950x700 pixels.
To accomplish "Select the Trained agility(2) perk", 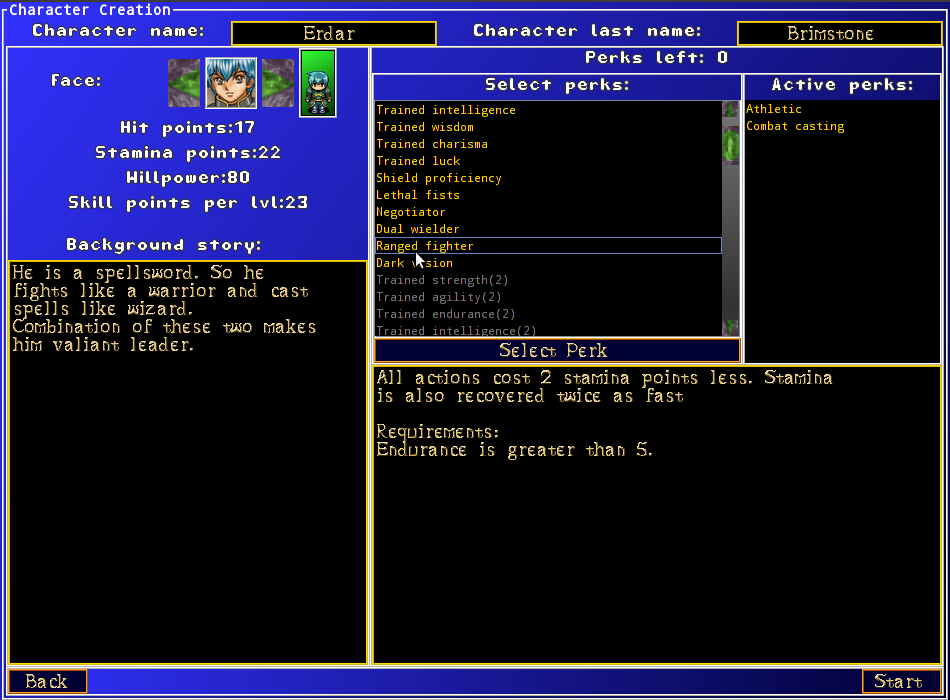I will [x=548, y=296].
